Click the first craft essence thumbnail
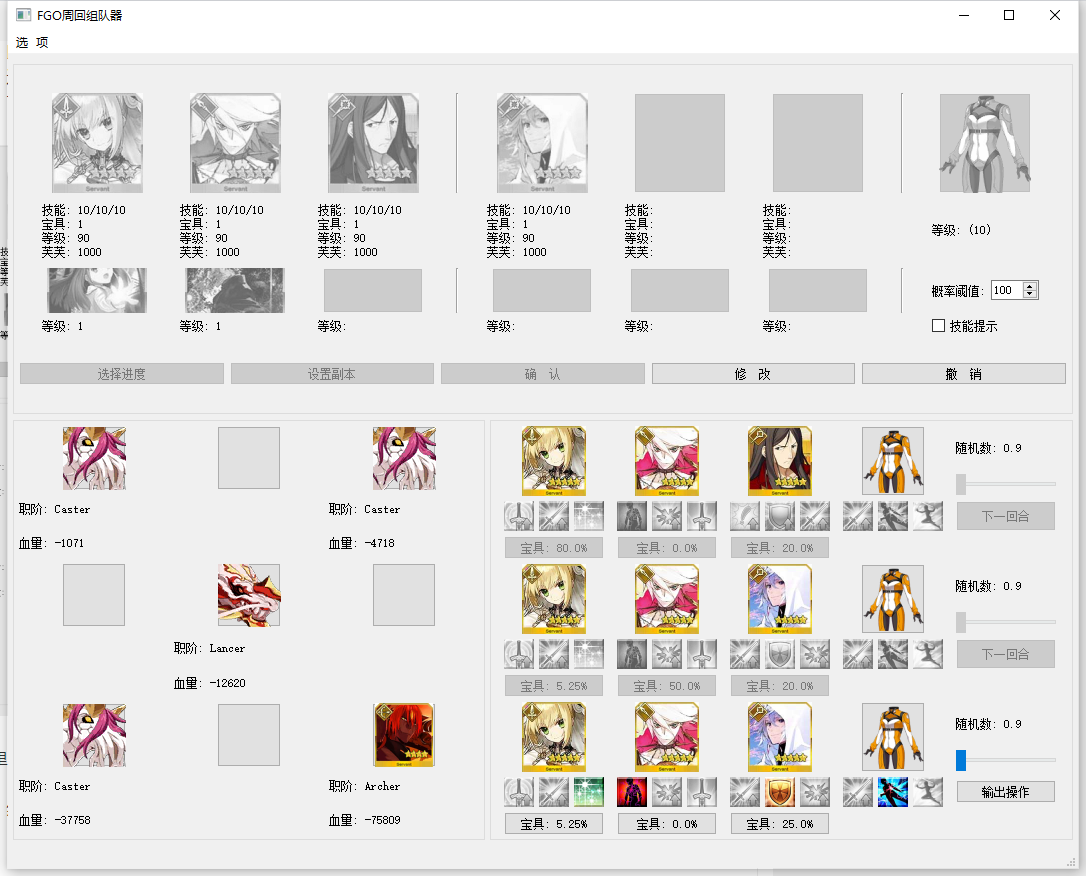Viewport: 1086px width, 876px height. coord(97,290)
